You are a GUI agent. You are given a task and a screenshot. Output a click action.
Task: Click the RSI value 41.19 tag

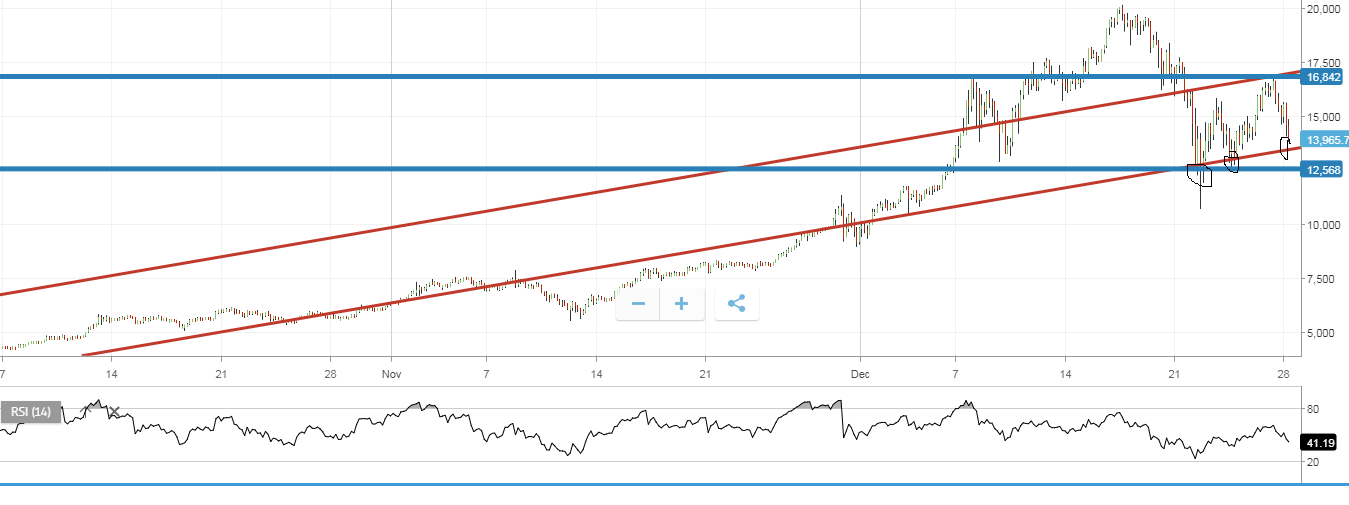(x=1319, y=442)
